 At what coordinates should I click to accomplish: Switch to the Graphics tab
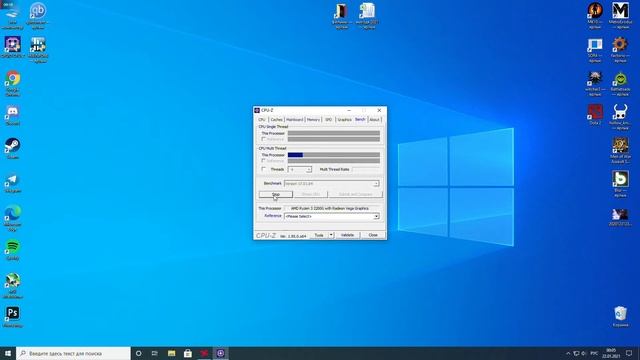point(344,120)
